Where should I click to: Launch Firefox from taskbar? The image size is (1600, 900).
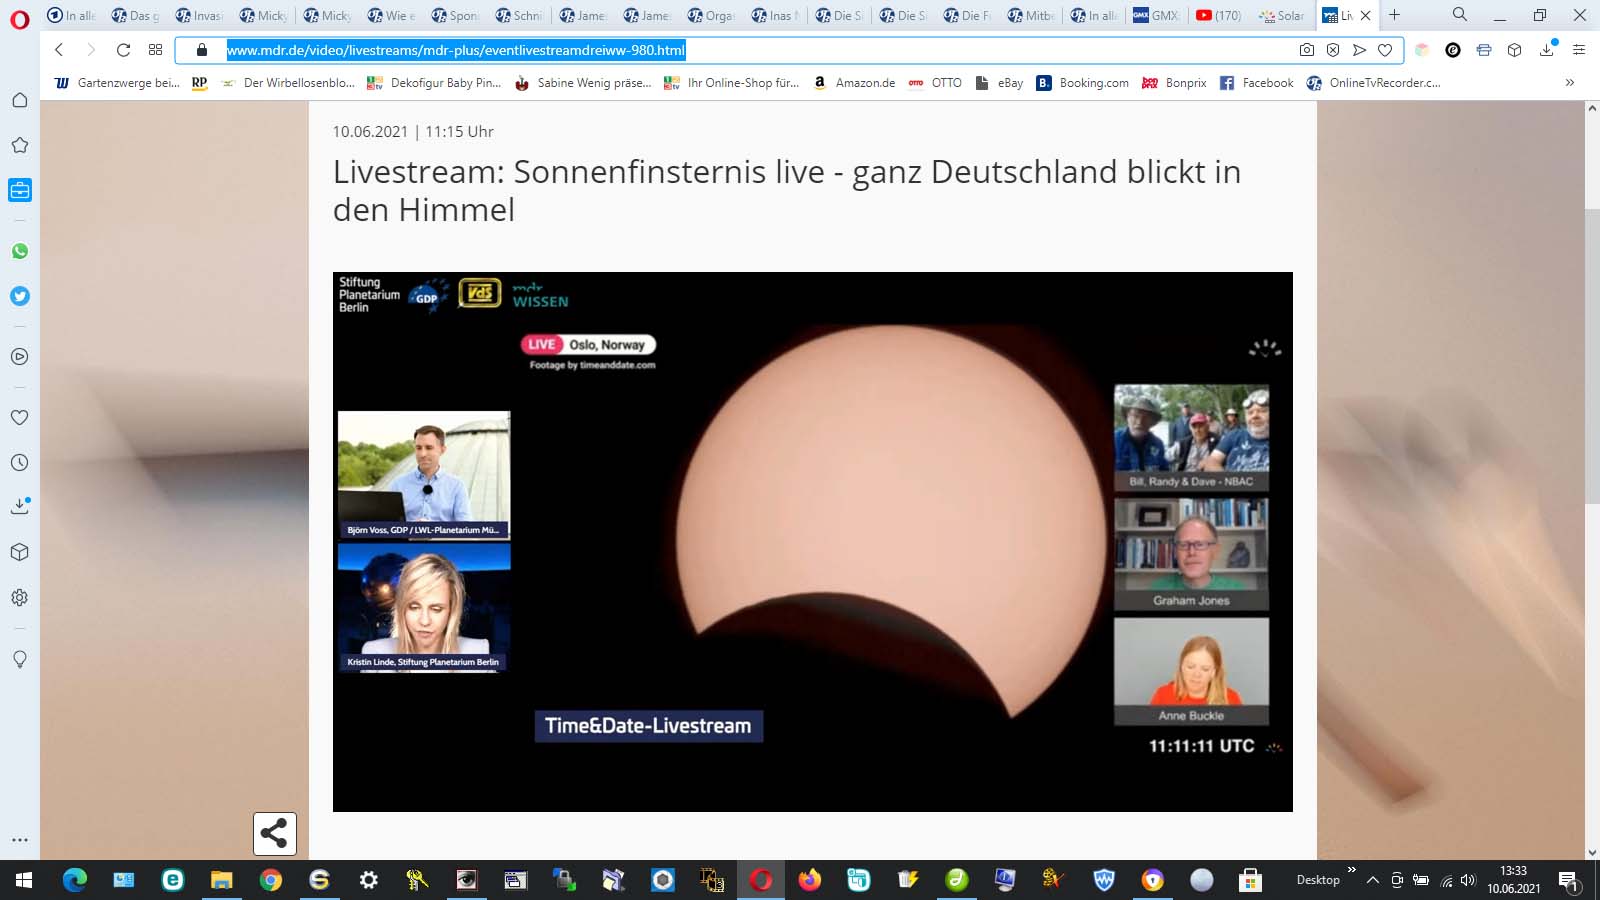point(810,880)
